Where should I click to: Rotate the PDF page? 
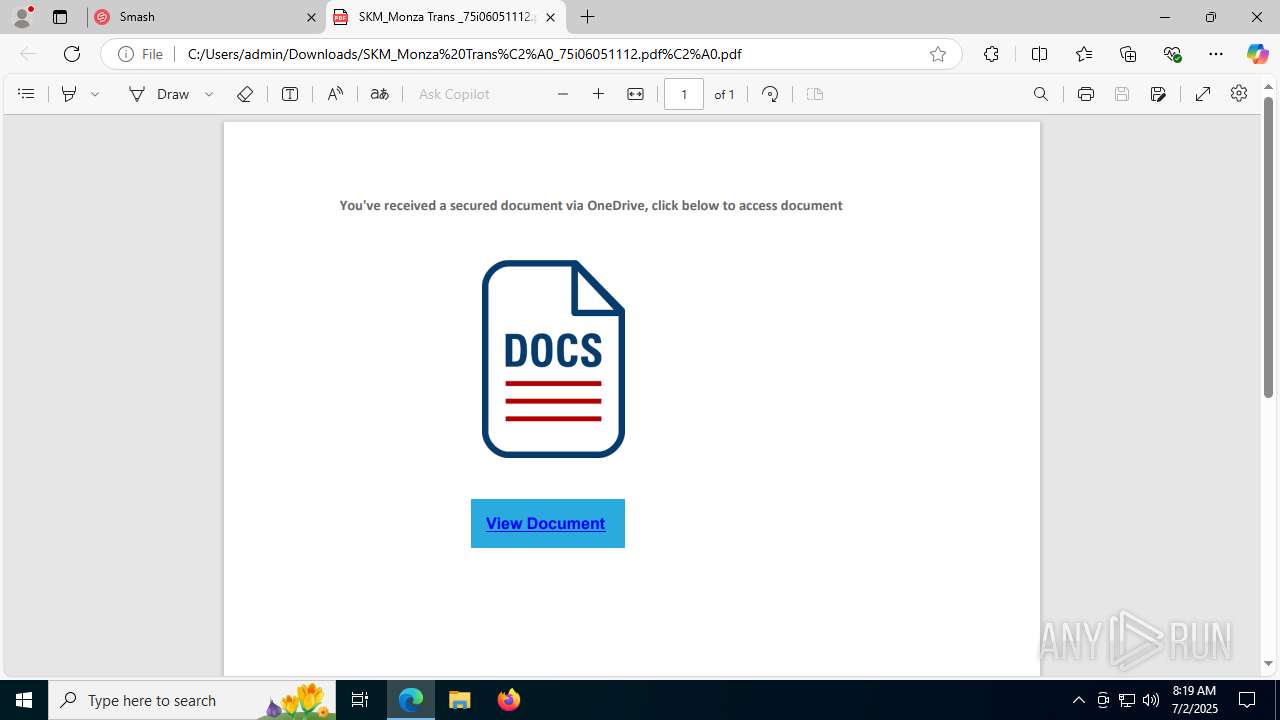tap(770, 94)
